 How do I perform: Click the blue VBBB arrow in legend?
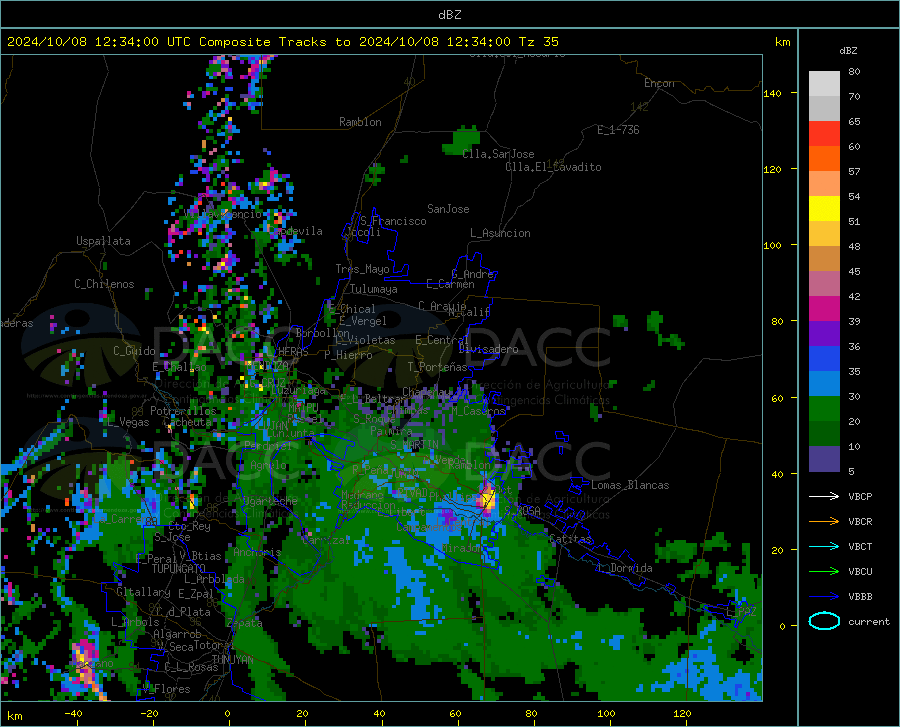824,597
